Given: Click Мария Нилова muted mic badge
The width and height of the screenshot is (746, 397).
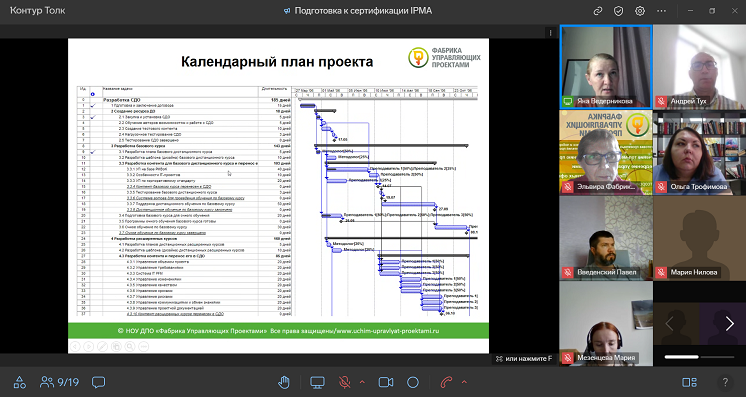Looking at the screenshot, I should pyautogui.click(x=661, y=272).
